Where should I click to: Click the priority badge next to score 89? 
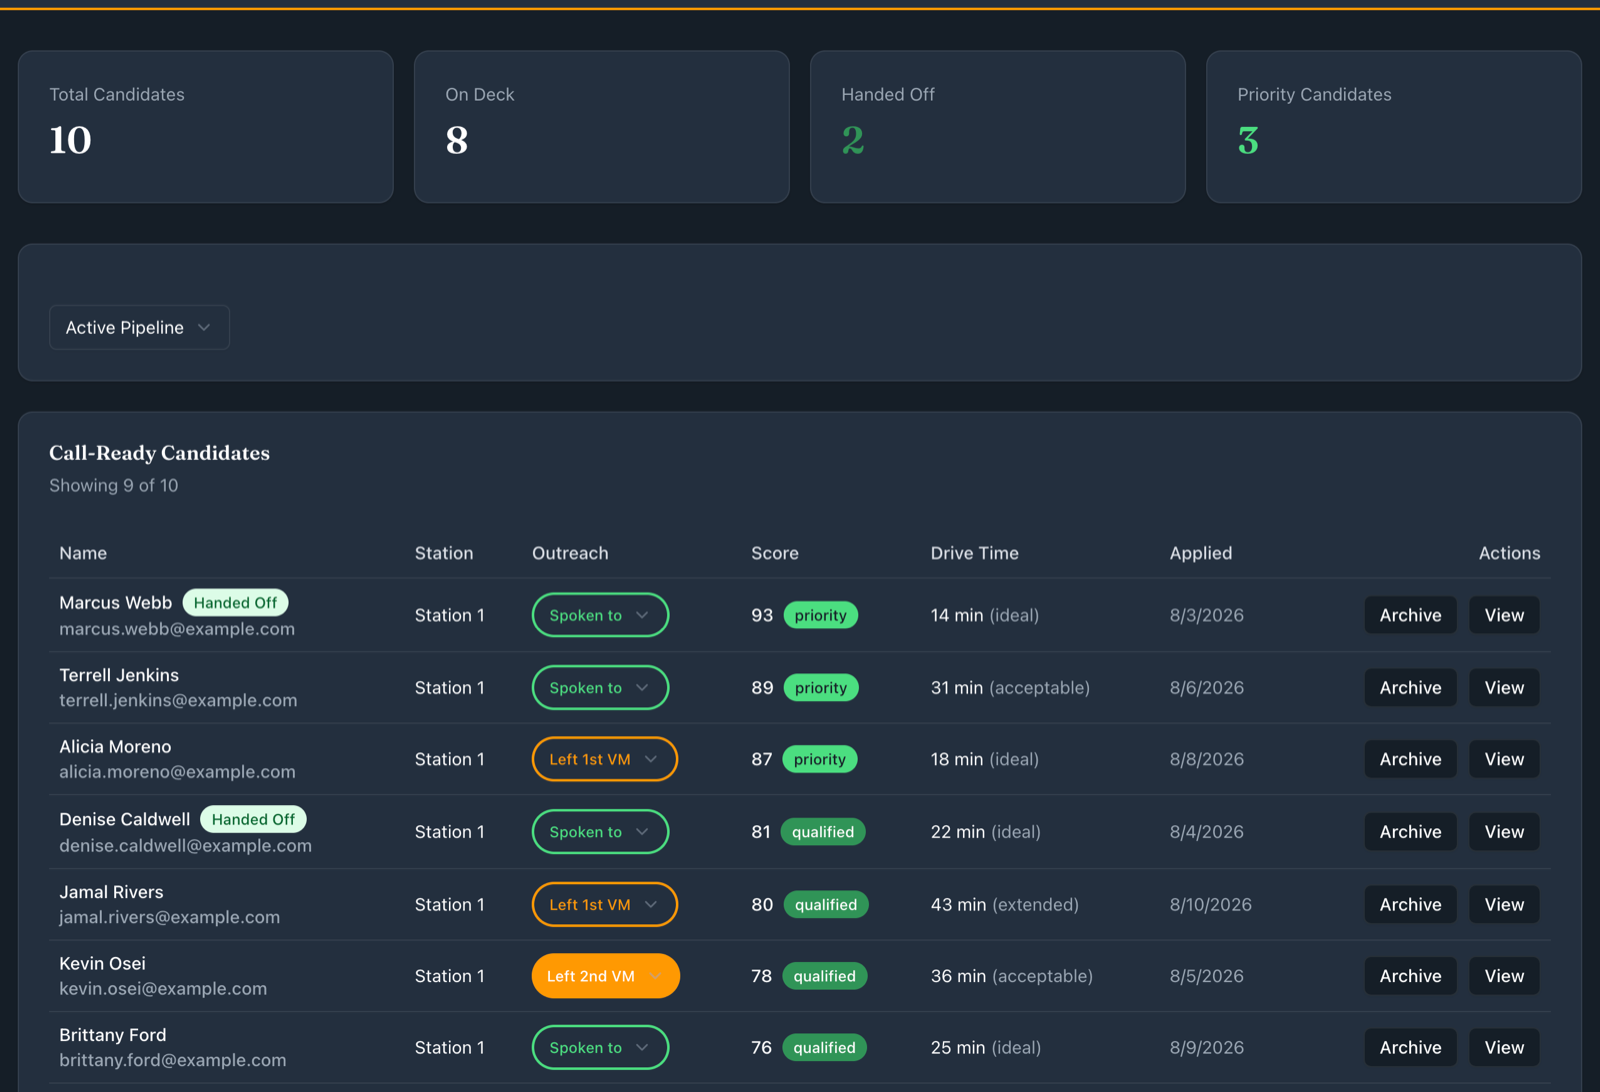click(x=821, y=688)
